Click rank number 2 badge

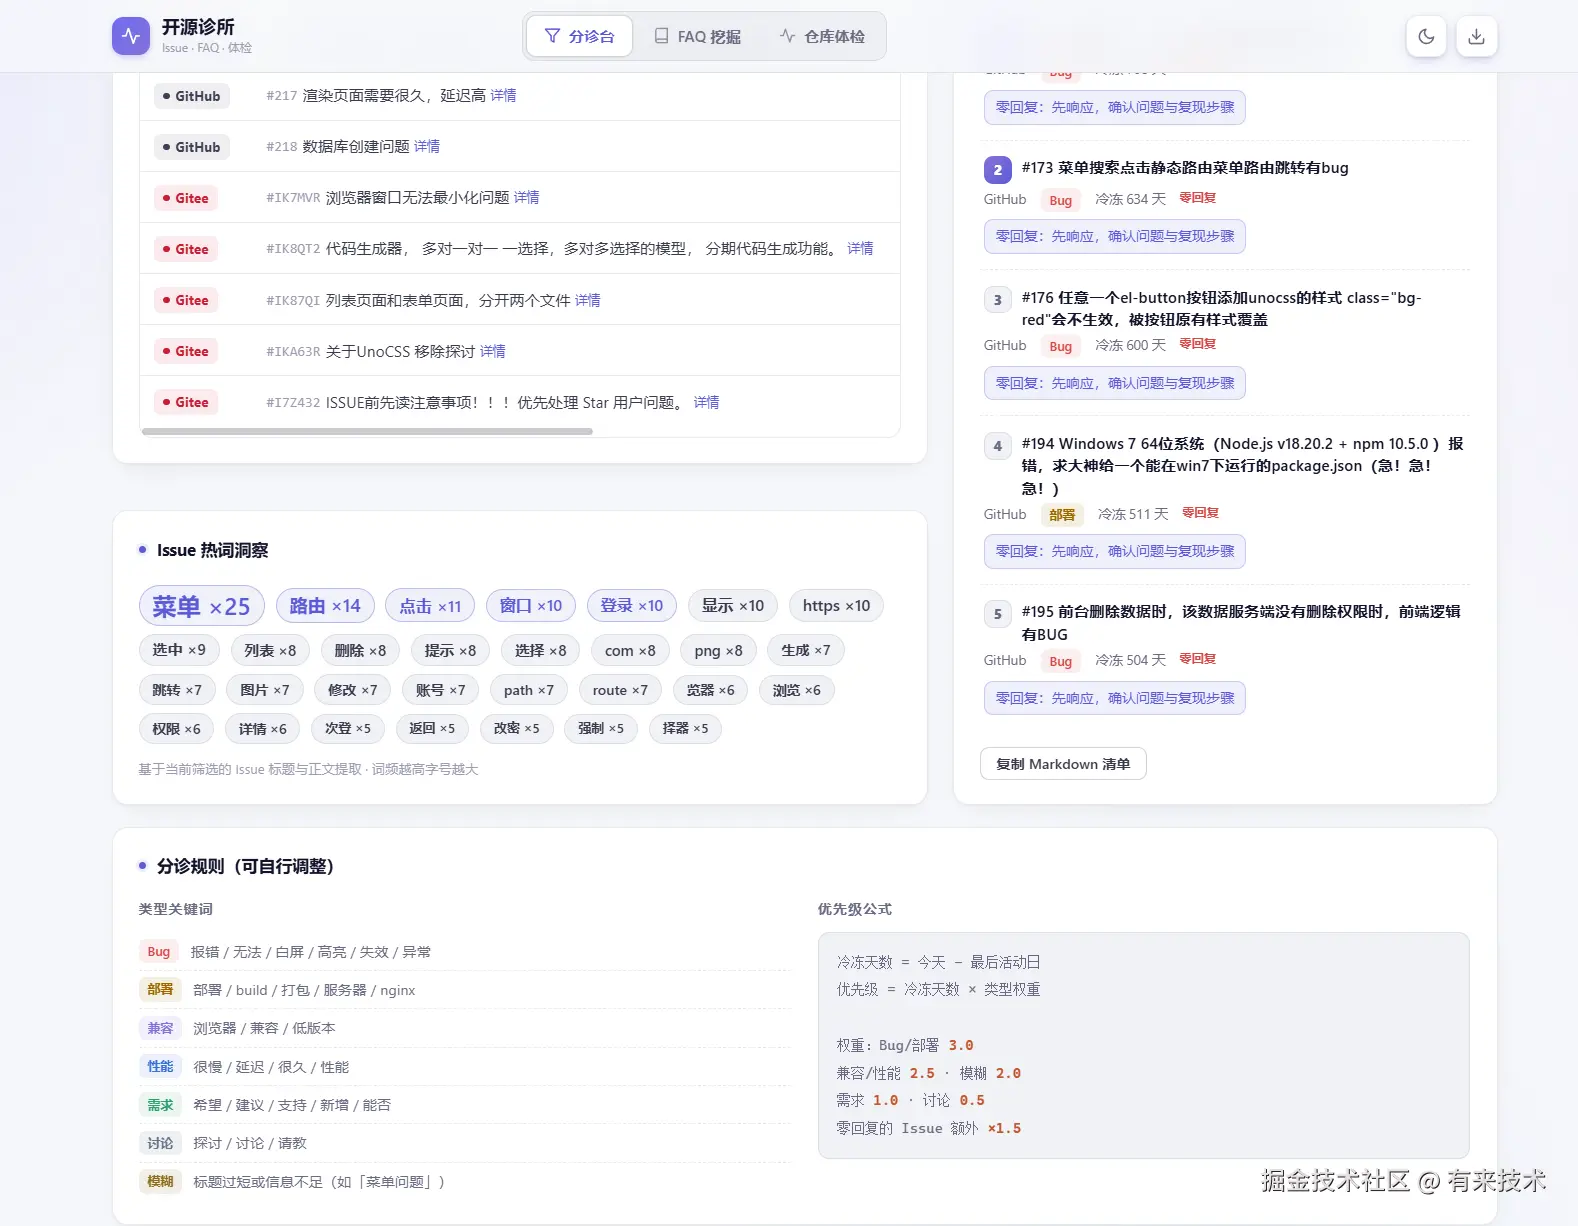tap(997, 170)
